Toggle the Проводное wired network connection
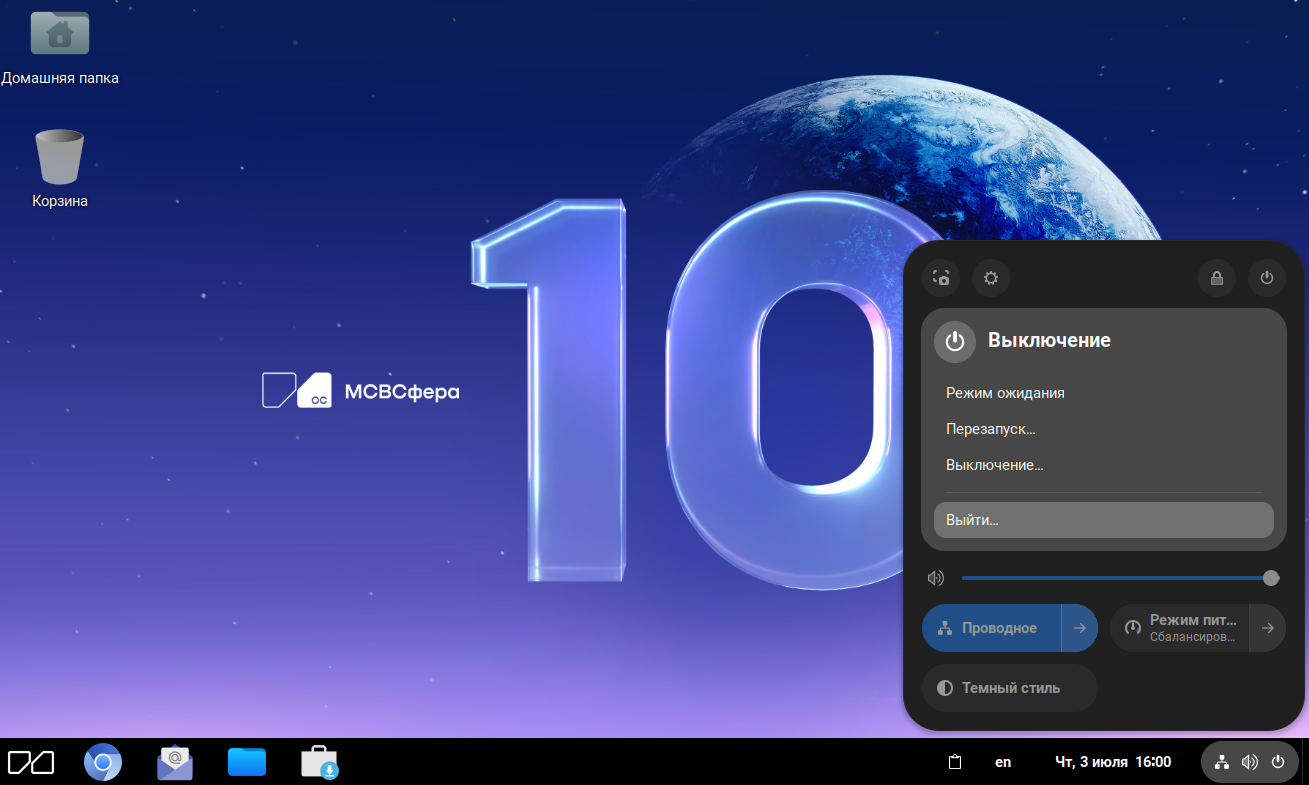Screen dimensions: 1309x785 (x=992, y=628)
